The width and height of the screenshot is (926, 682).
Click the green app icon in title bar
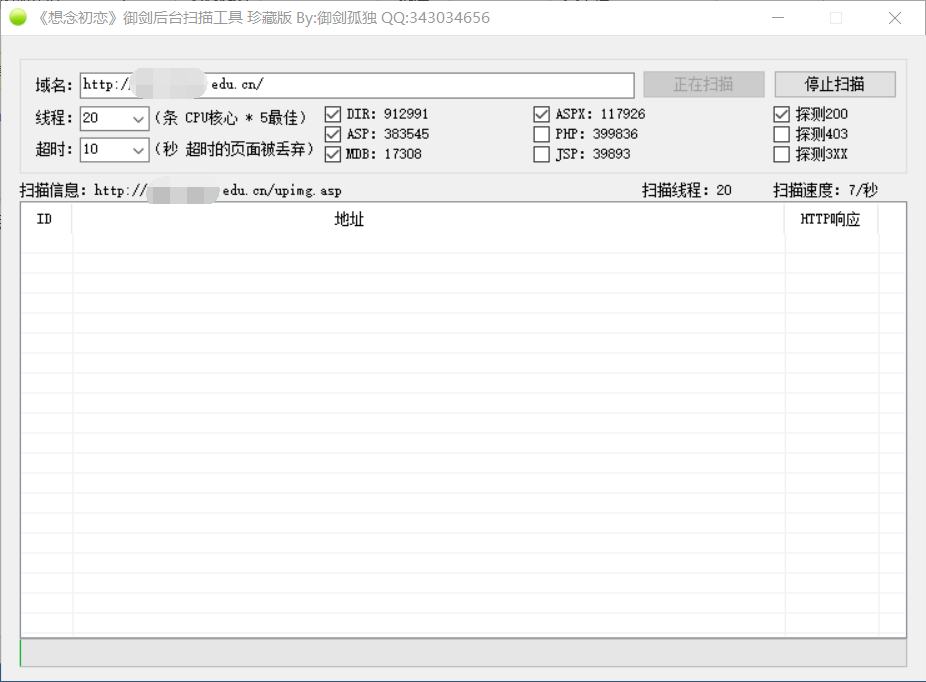[x=18, y=18]
